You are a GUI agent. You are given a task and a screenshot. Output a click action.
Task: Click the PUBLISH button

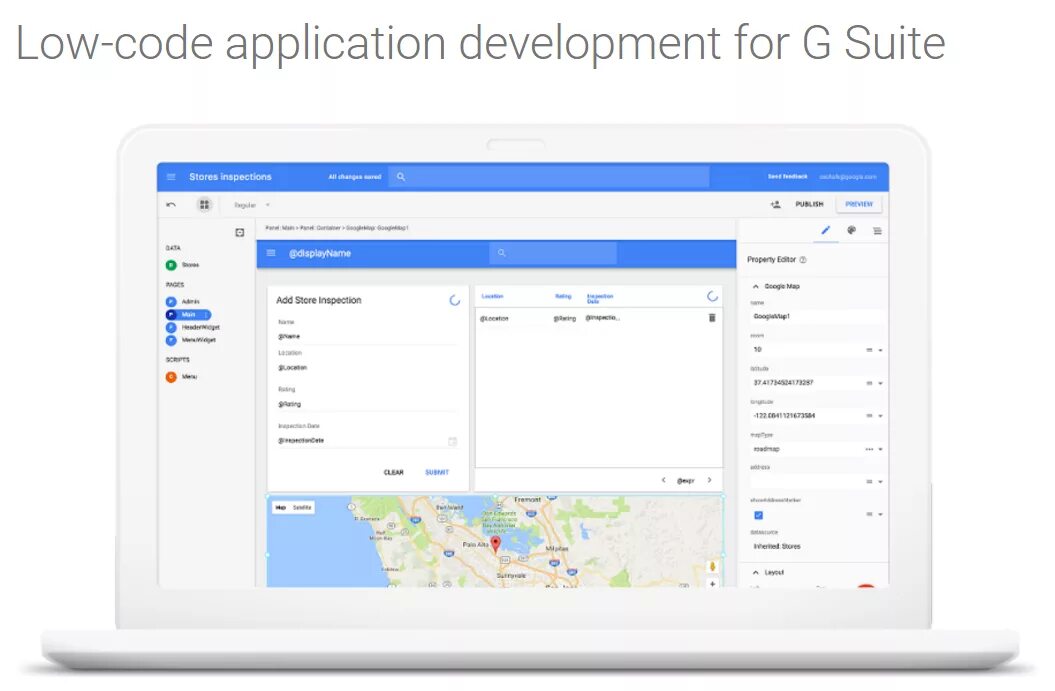click(x=809, y=204)
